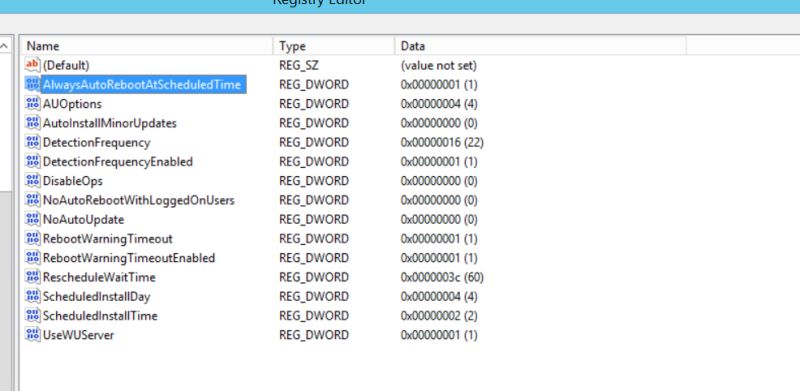
Task: Click the 0x00000001 (1) data of UseWUServer
Action: [x=439, y=335]
